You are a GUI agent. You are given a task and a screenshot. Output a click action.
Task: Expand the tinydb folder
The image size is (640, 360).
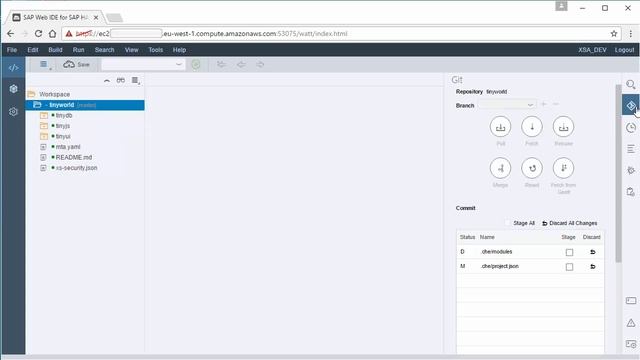coord(44,116)
